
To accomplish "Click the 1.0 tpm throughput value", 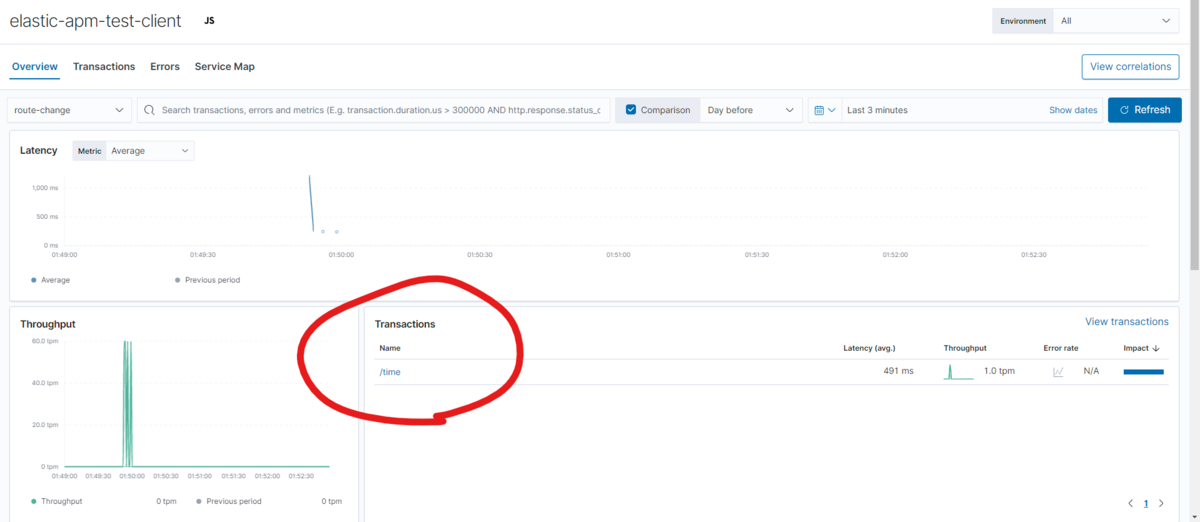I will tap(1000, 372).
